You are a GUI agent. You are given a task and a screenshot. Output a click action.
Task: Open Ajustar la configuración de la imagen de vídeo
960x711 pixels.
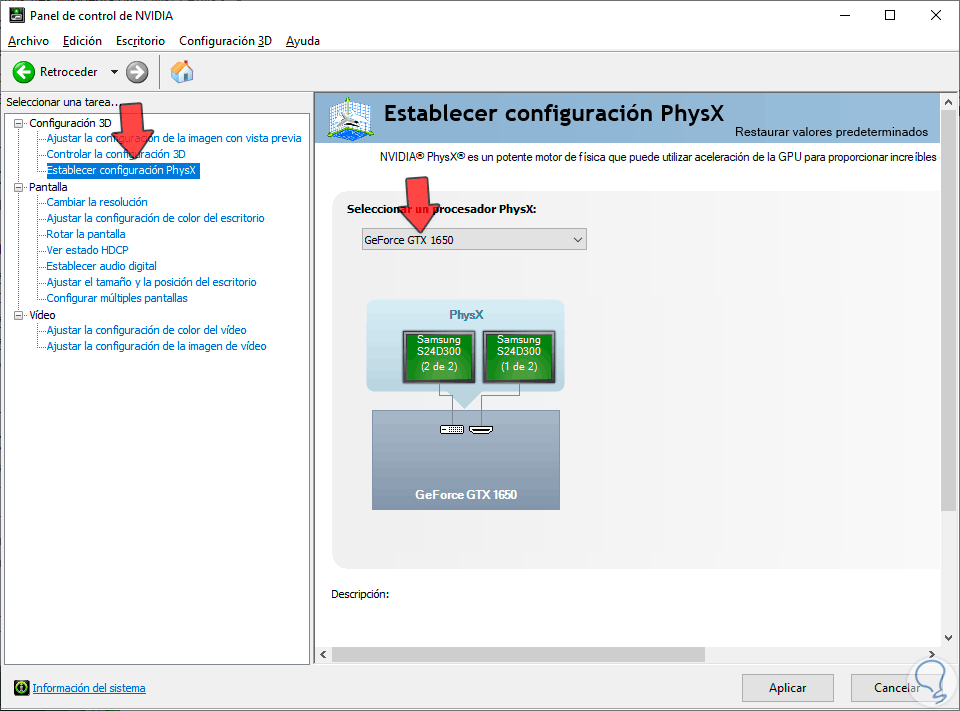(156, 346)
